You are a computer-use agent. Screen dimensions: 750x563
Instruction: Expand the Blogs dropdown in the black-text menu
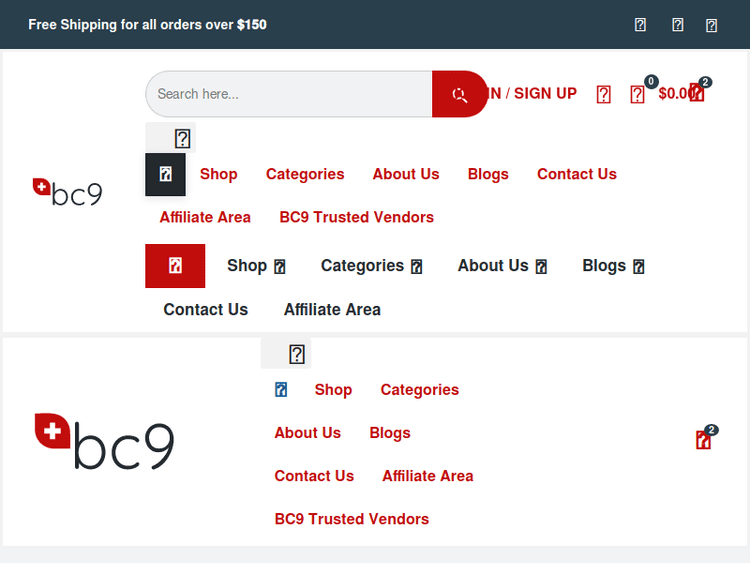(639, 267)
